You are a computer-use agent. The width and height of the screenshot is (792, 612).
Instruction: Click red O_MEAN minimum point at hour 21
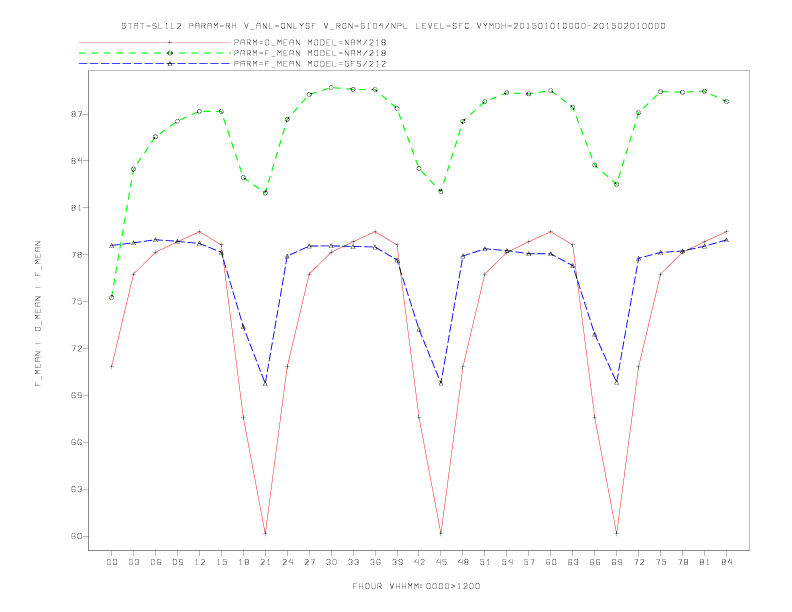265,533
